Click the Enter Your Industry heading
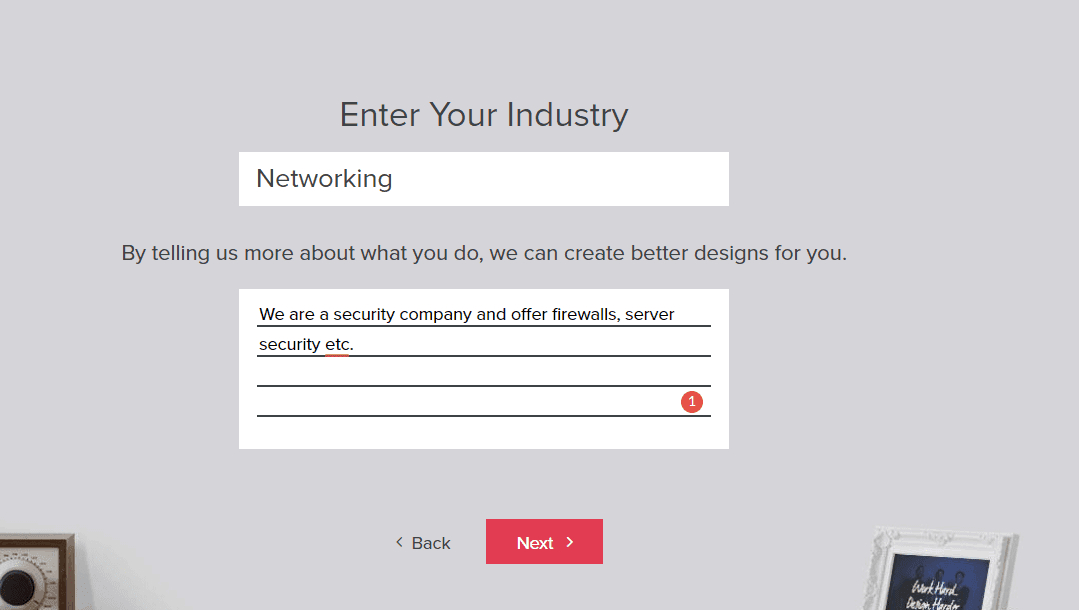The height and width of the screenshot is (610, 1079). 484,115
